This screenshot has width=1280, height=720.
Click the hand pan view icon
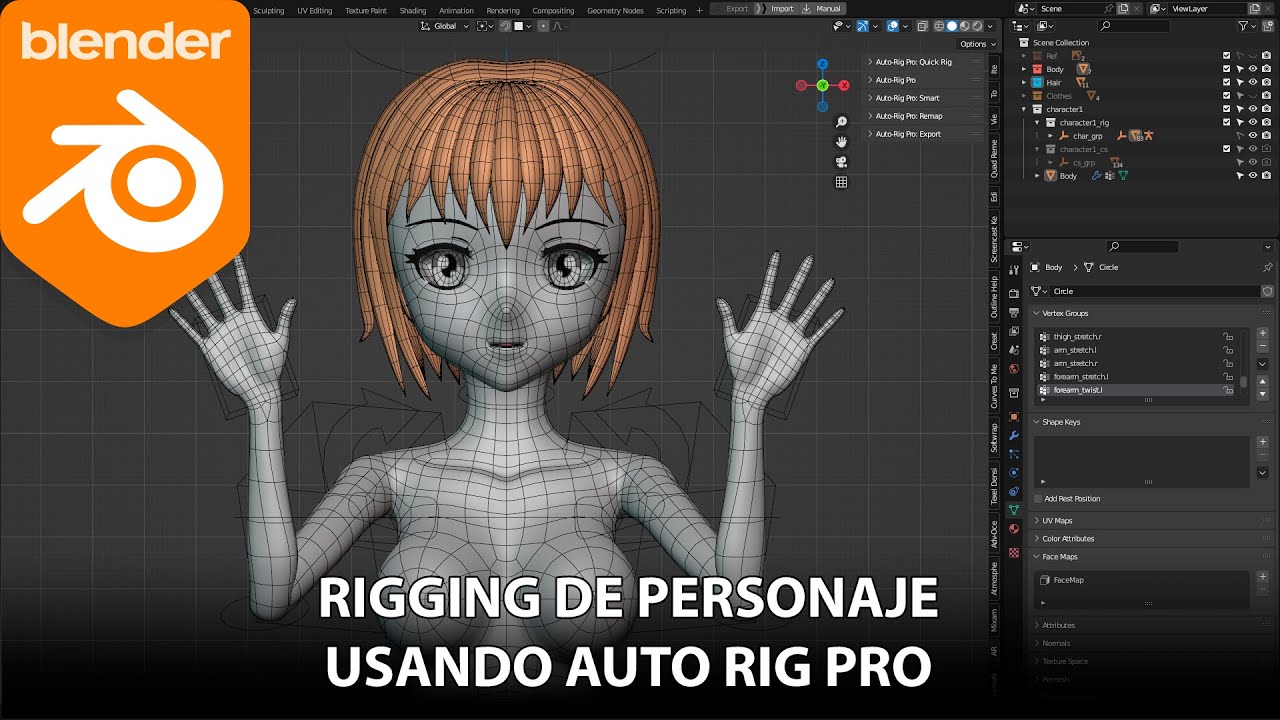[x=842, y=142]
